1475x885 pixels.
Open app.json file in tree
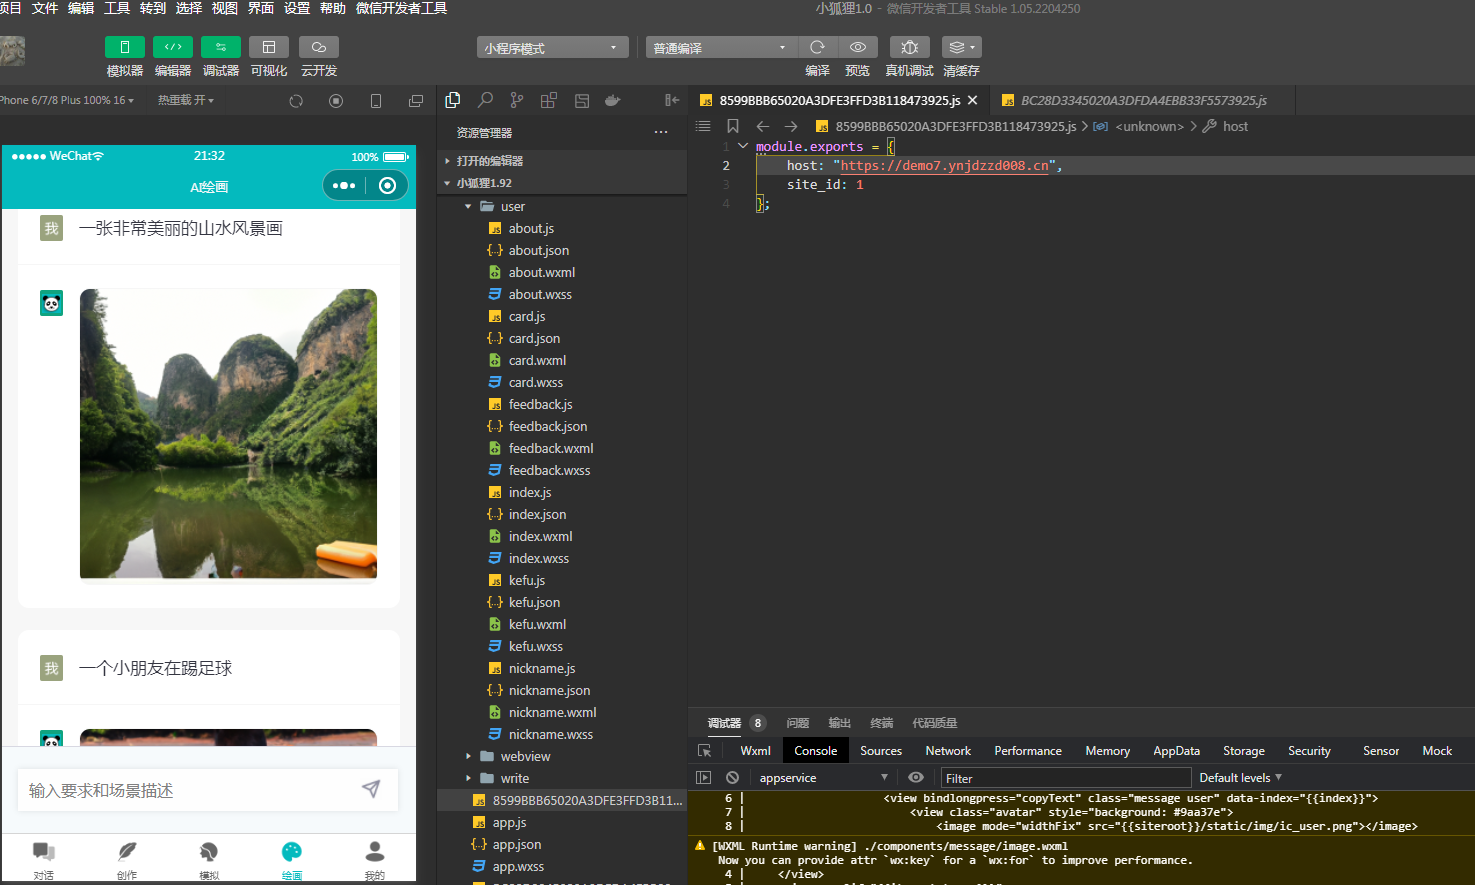tap(562, 844)
